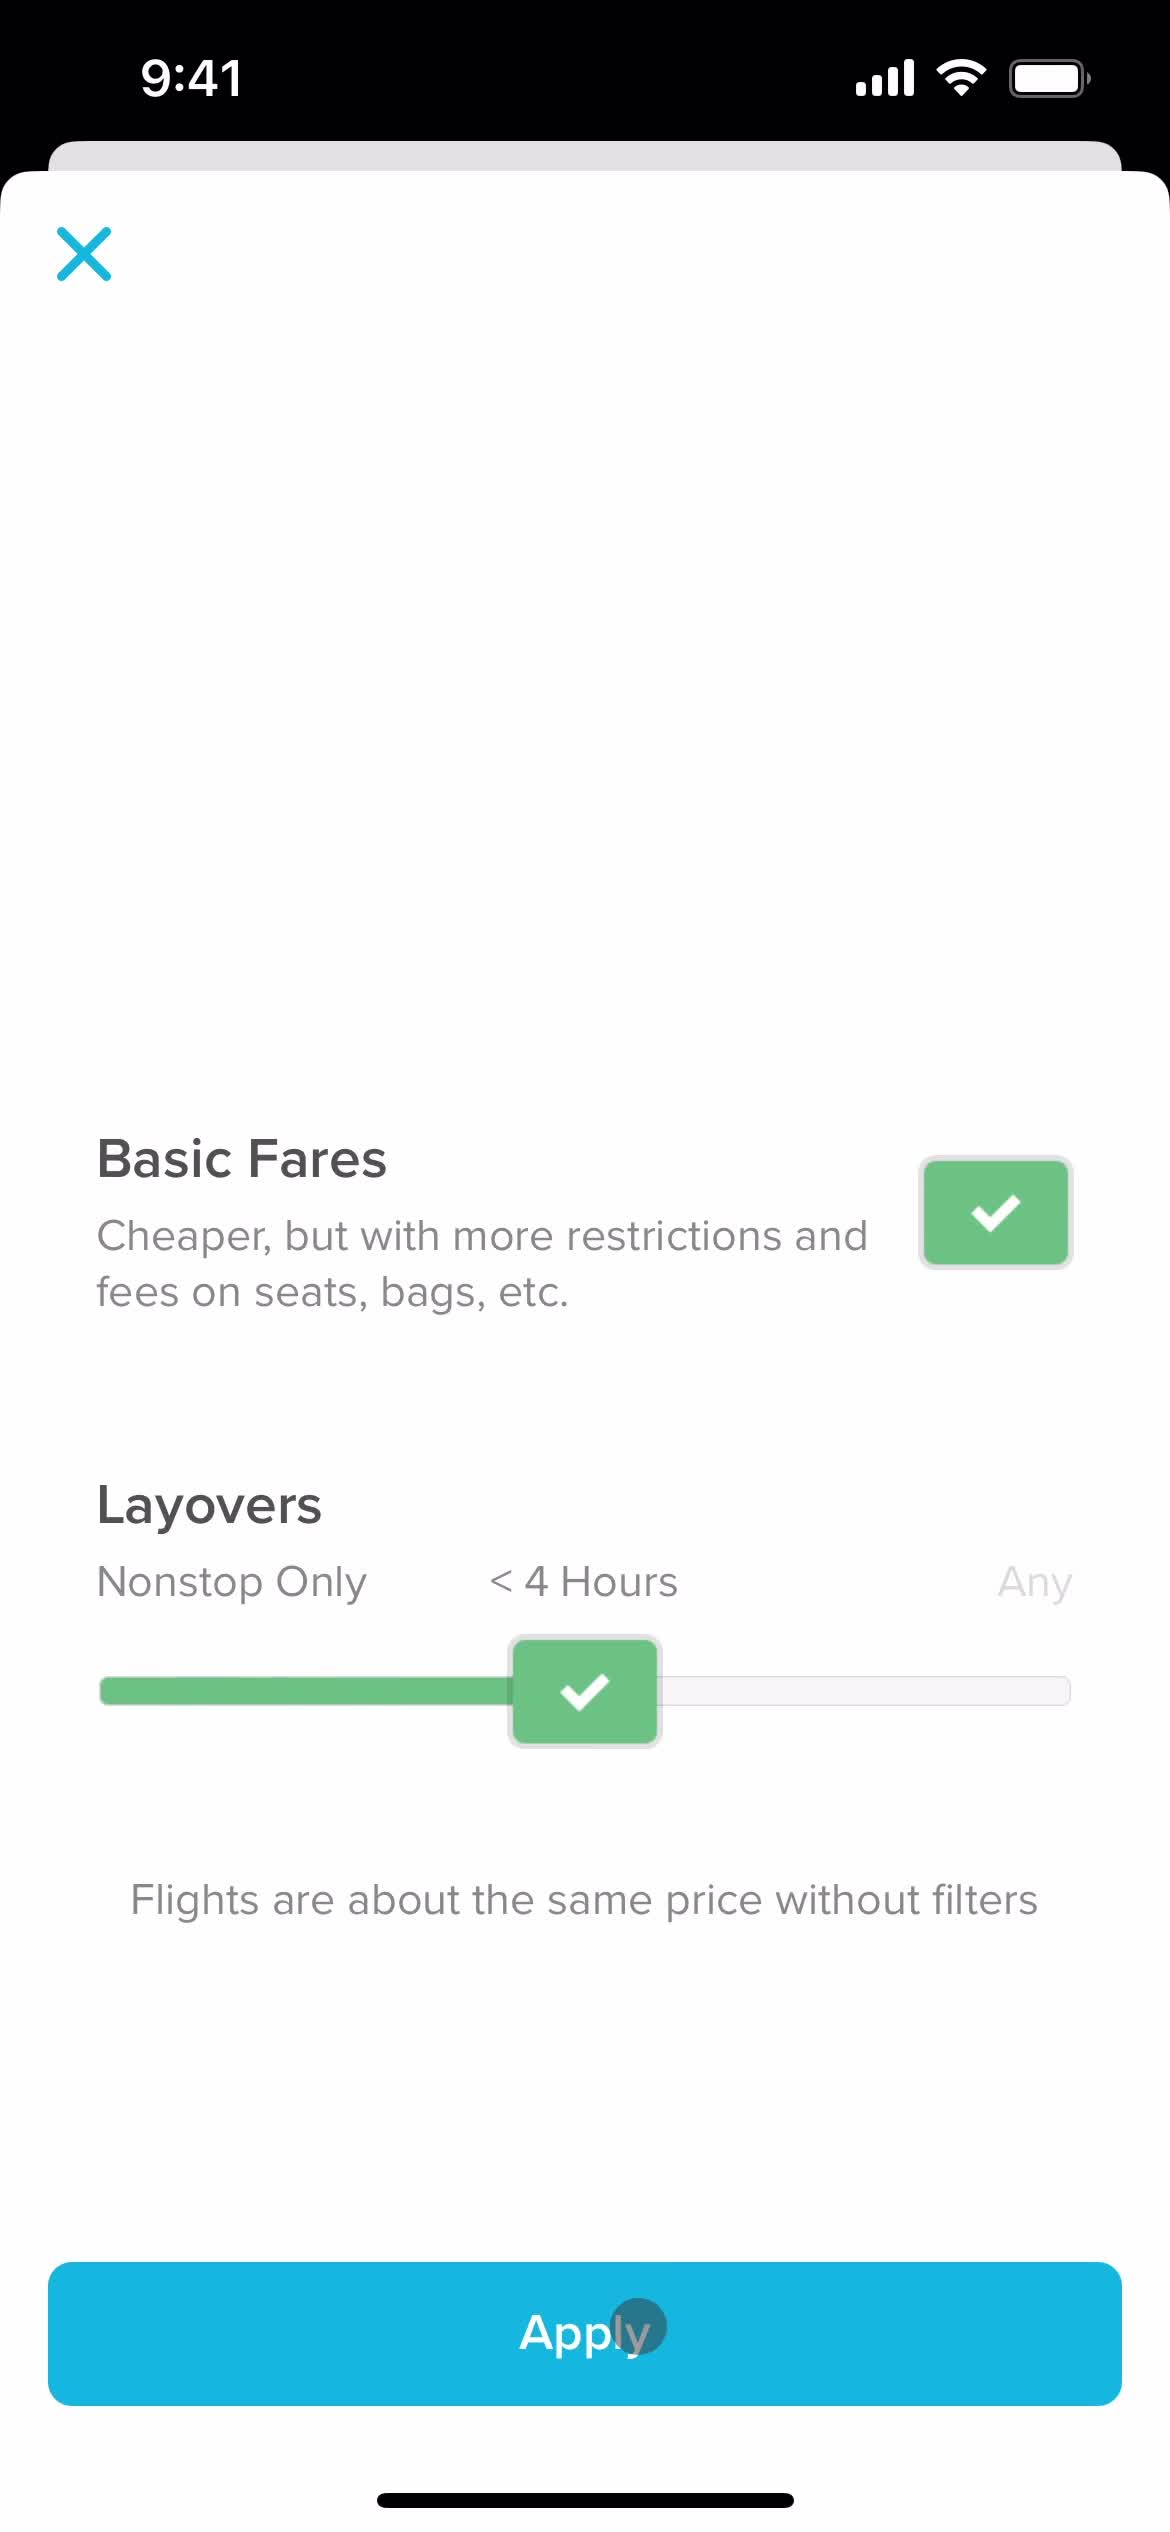Tap the Apply button
This screenshot has width=1170, height=2532.
(x=585, y=2333)
